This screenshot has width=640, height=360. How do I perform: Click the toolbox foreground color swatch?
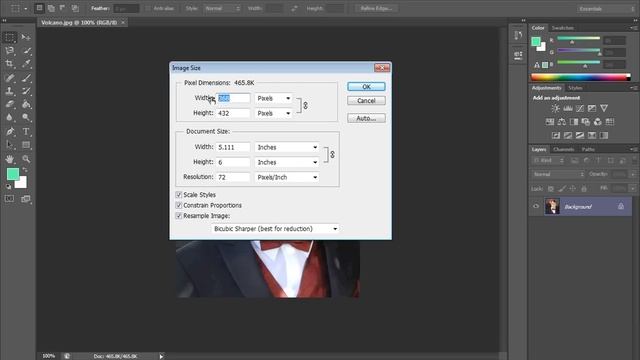13,174
